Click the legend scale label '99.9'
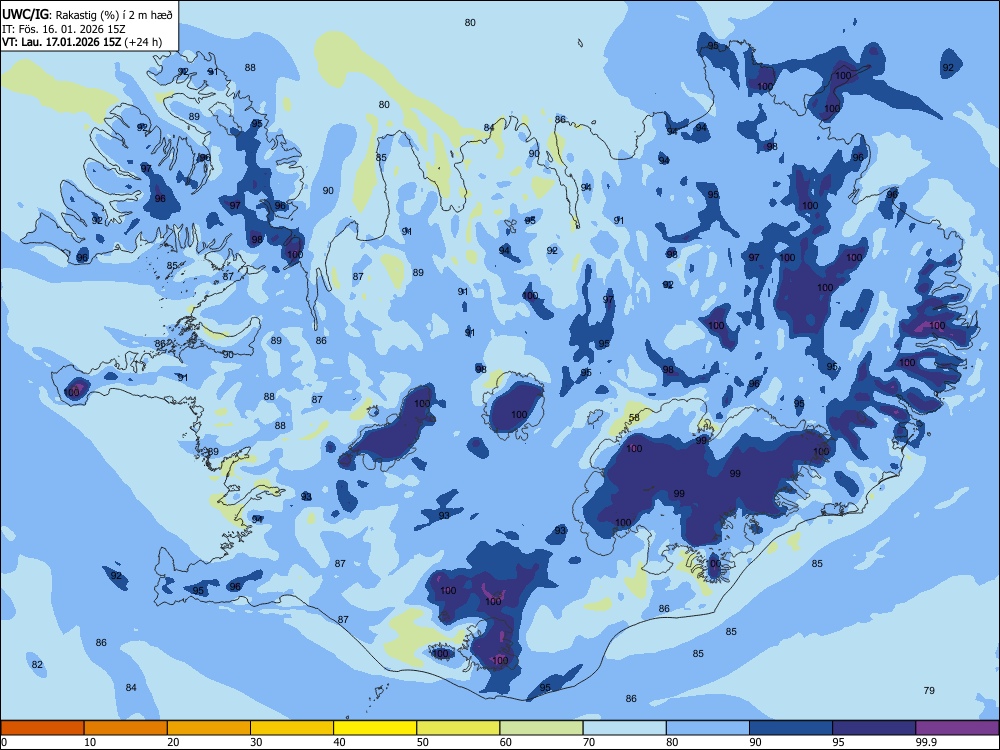 [926, 742]
